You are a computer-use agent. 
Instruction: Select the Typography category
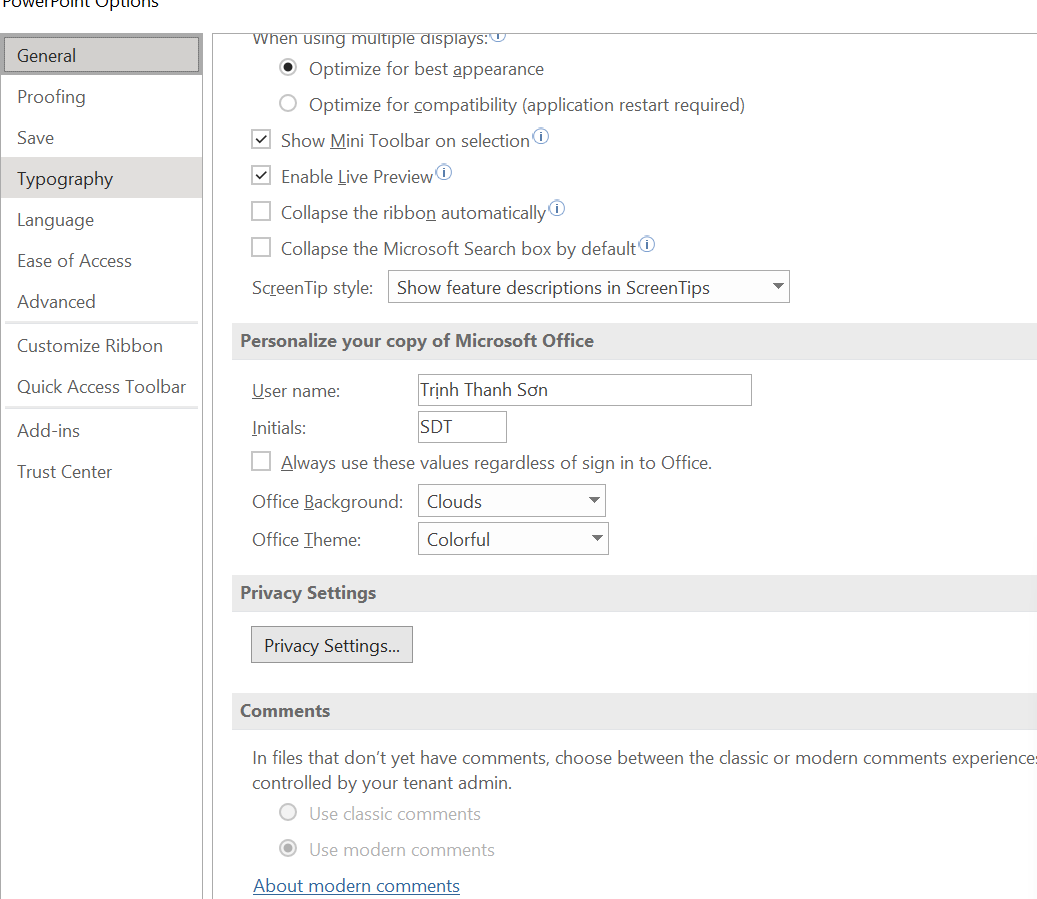point(102,178)
